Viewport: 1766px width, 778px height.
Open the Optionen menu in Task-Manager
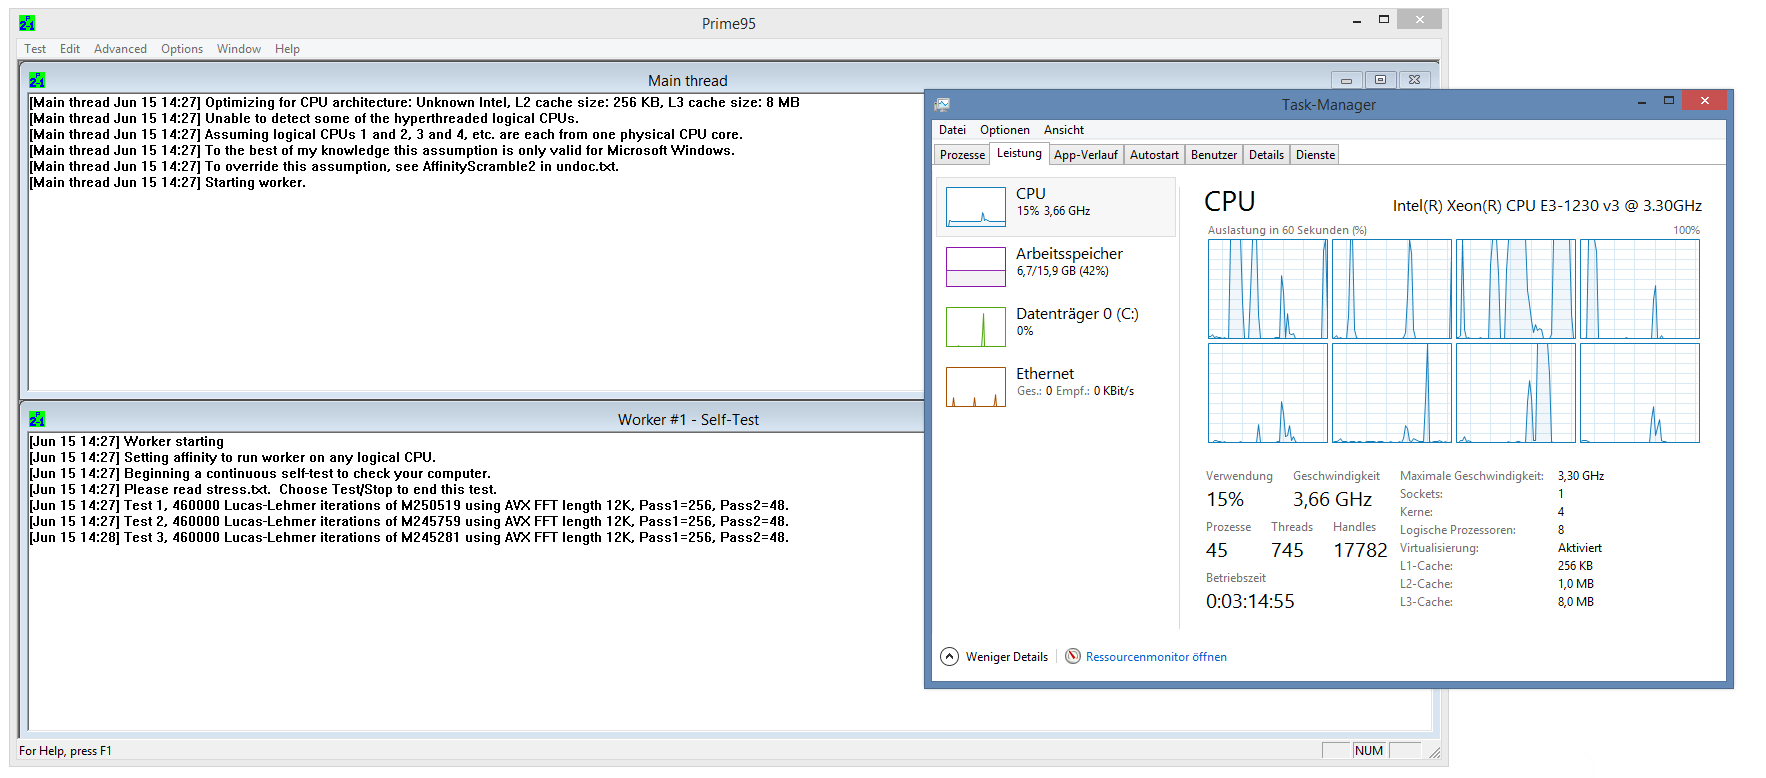[1005, 130]
